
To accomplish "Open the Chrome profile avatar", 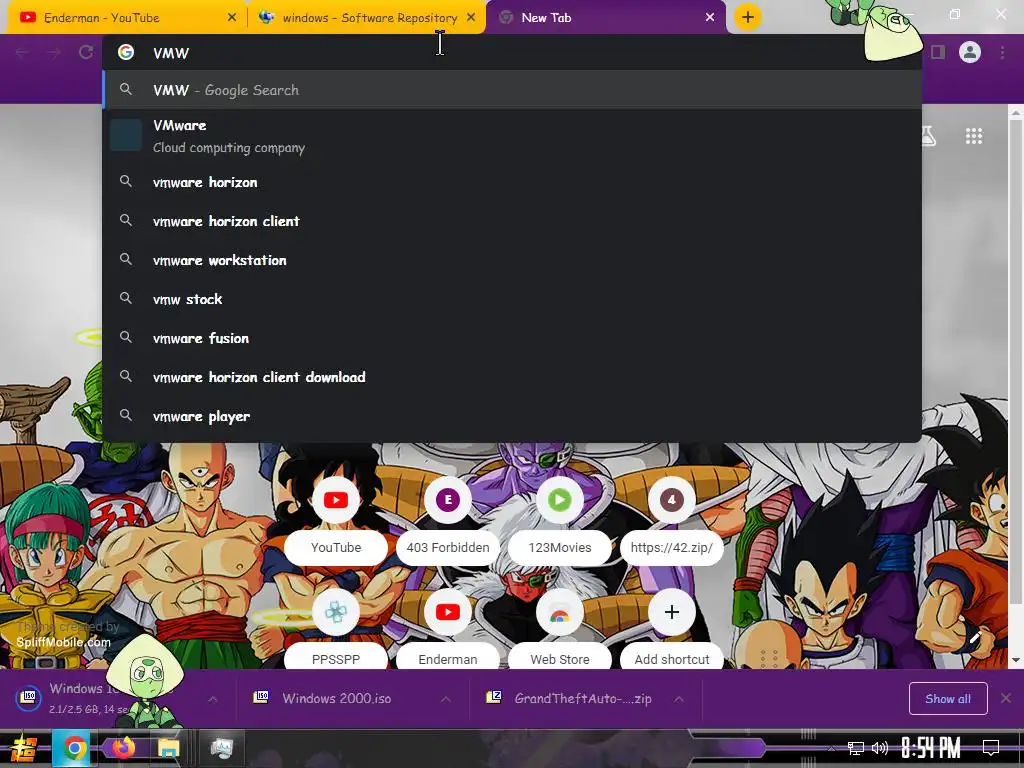I will [x=970, y=52].
